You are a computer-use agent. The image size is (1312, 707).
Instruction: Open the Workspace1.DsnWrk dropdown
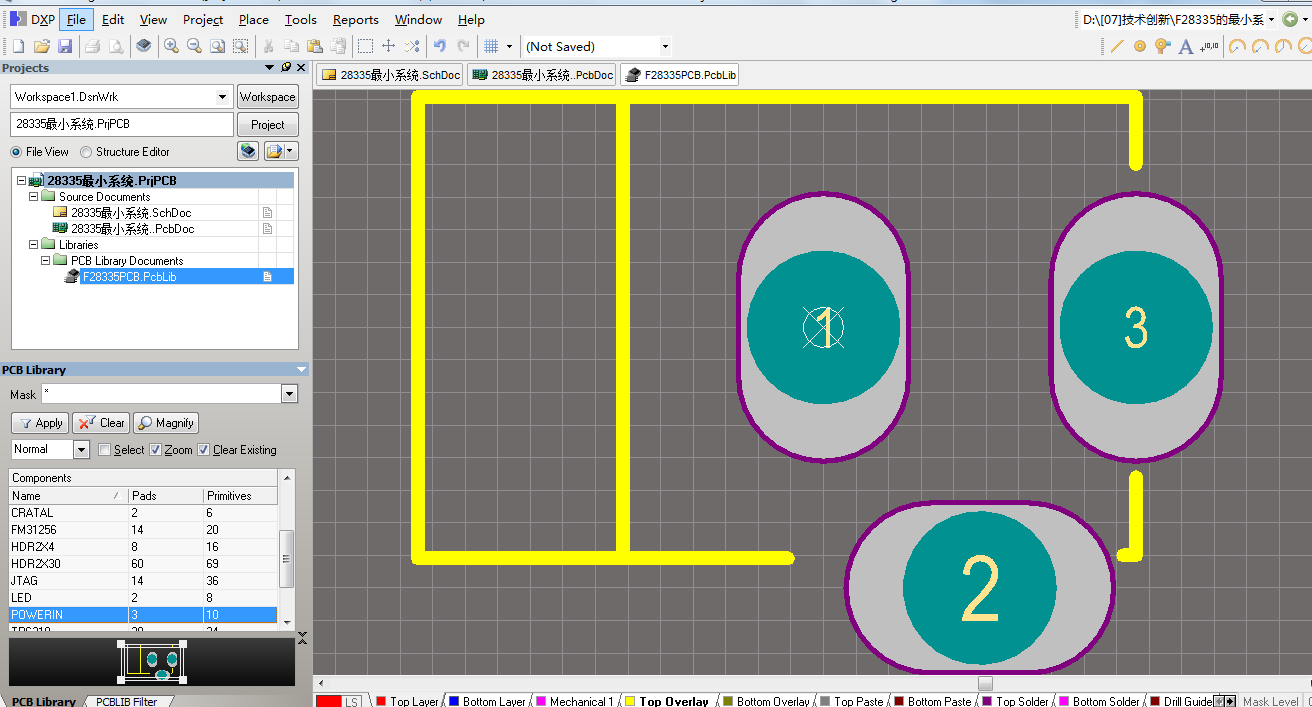point(223,97)
